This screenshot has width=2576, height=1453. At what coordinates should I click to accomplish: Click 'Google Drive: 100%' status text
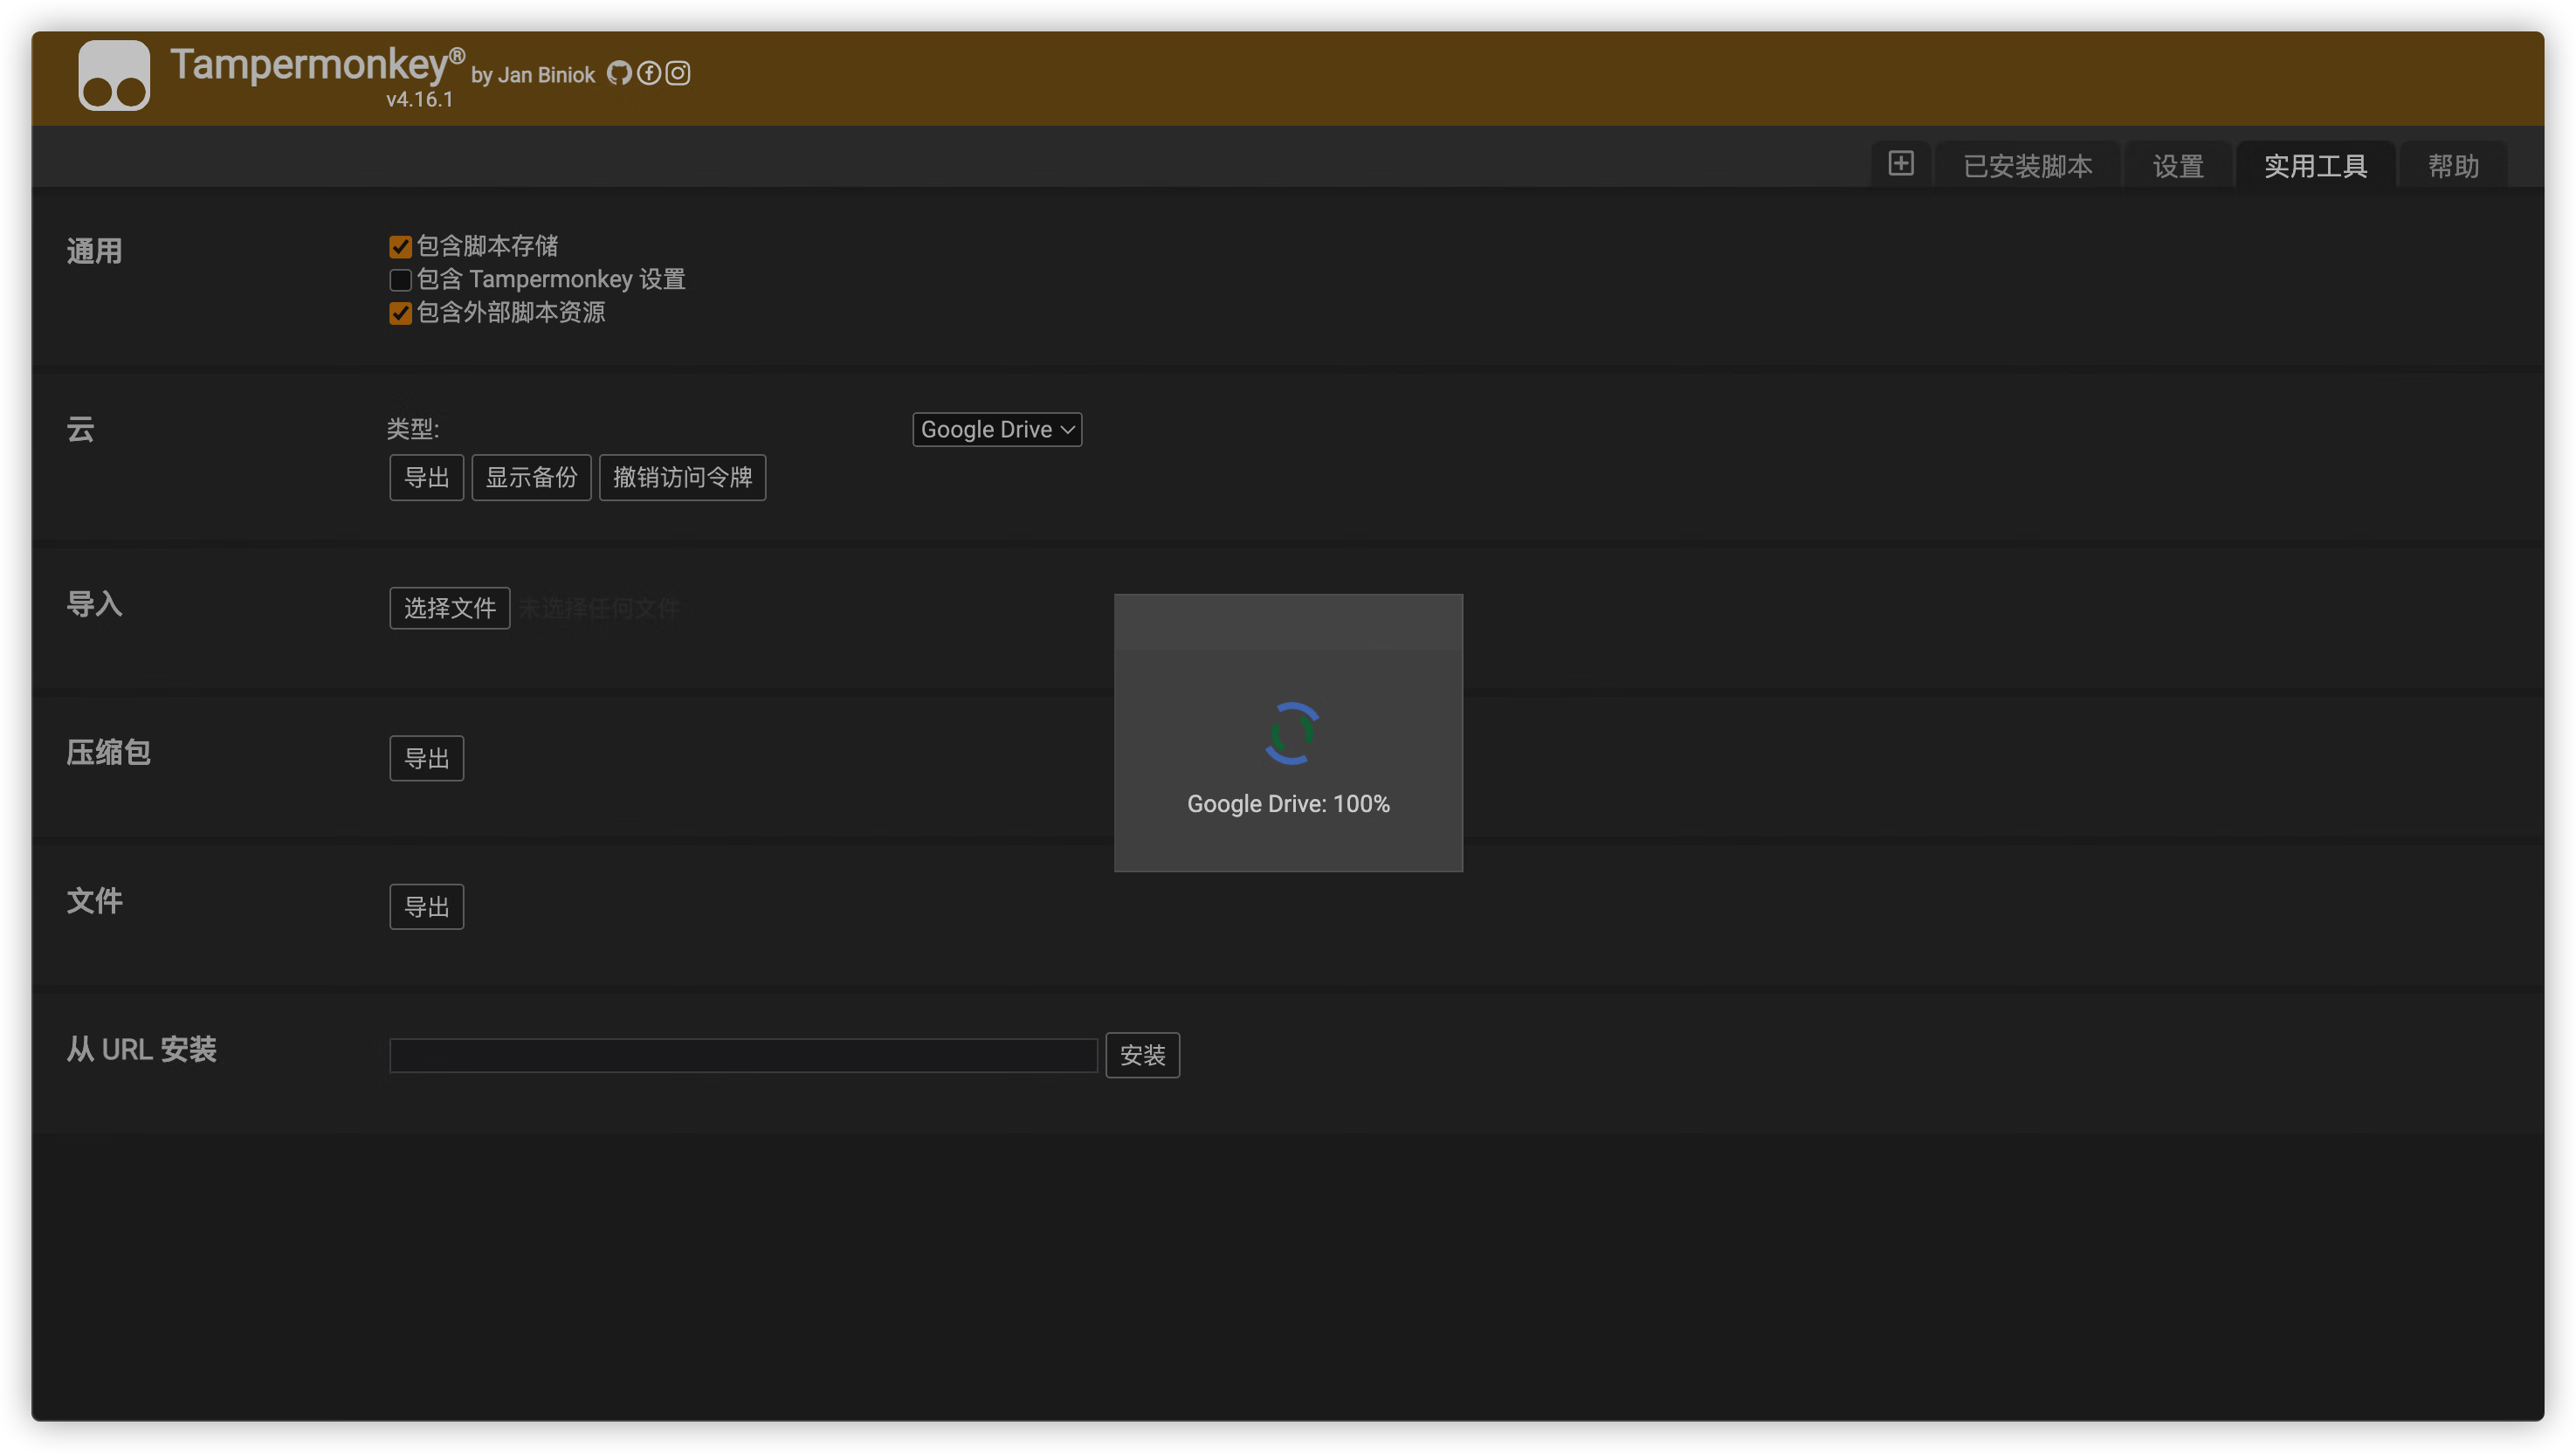point(1288,803)
